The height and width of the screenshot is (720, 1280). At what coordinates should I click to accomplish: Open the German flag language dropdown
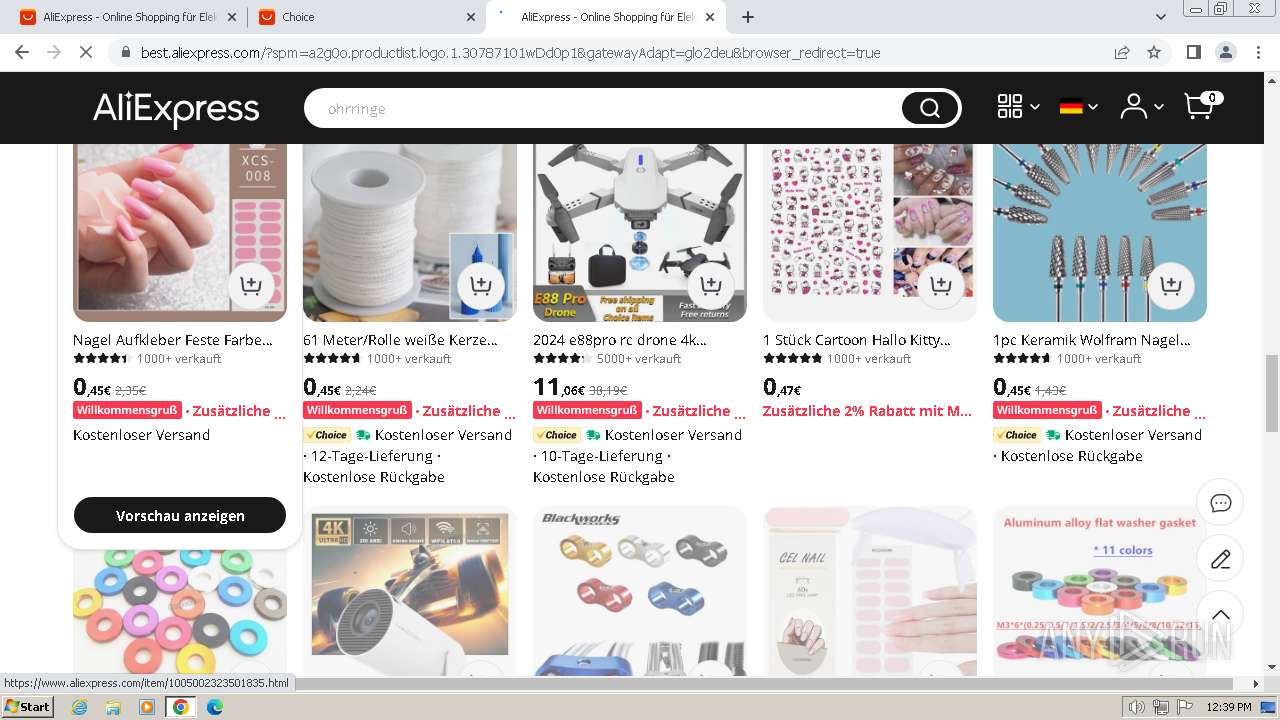pyautogui.click(x=1079, y=107)
